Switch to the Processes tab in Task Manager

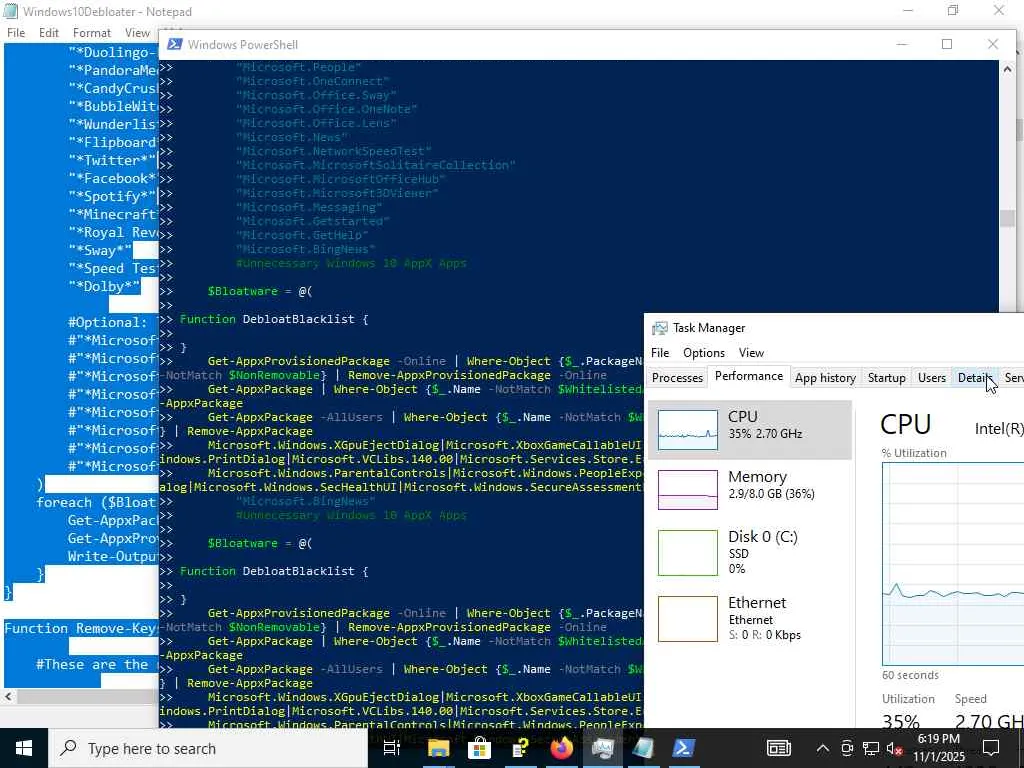point(677,377)
